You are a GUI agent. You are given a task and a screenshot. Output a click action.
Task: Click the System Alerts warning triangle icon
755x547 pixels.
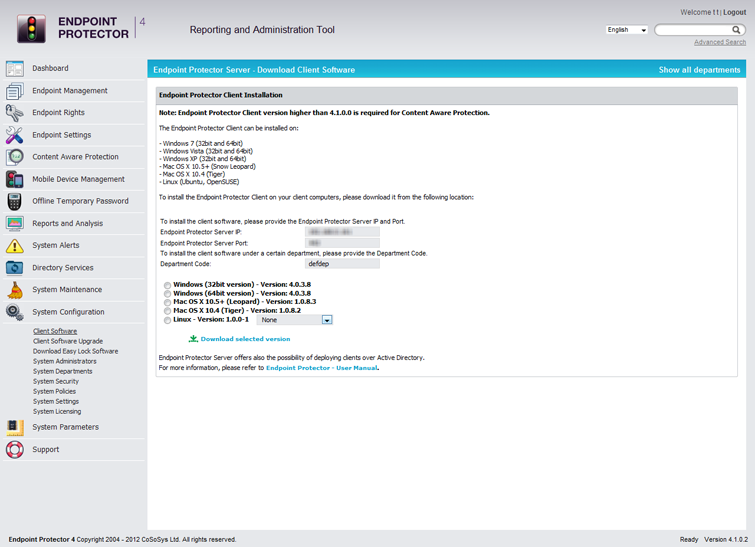[x=14, y=246]
